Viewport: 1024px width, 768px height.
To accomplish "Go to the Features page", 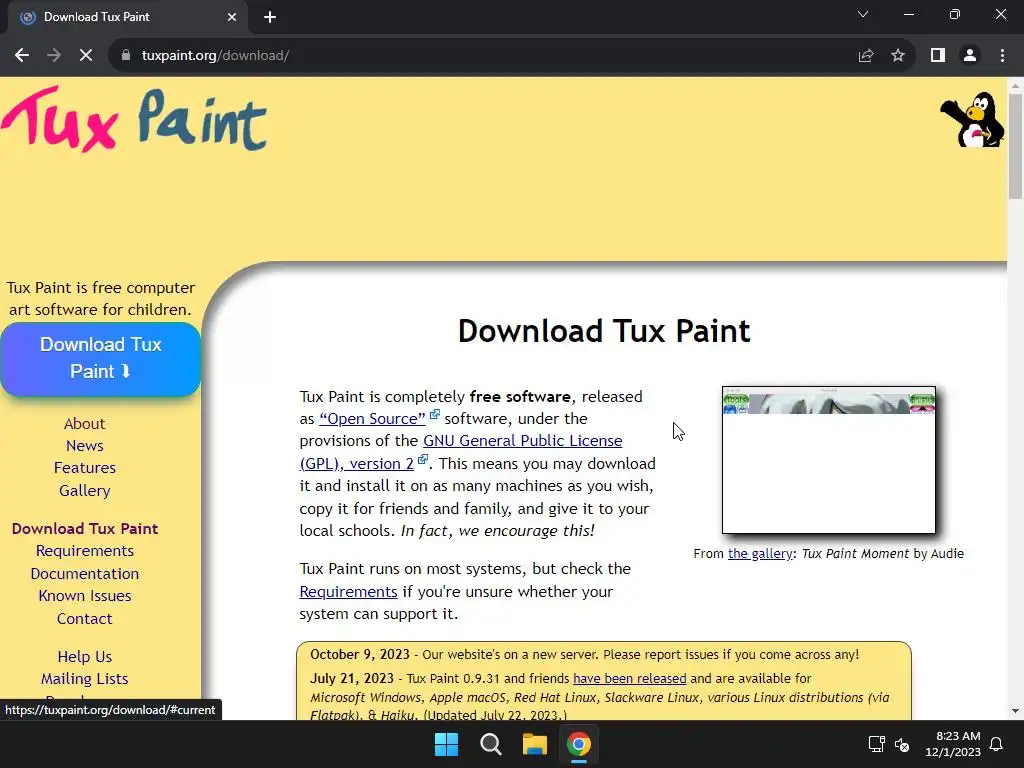I will pos(84,468).
